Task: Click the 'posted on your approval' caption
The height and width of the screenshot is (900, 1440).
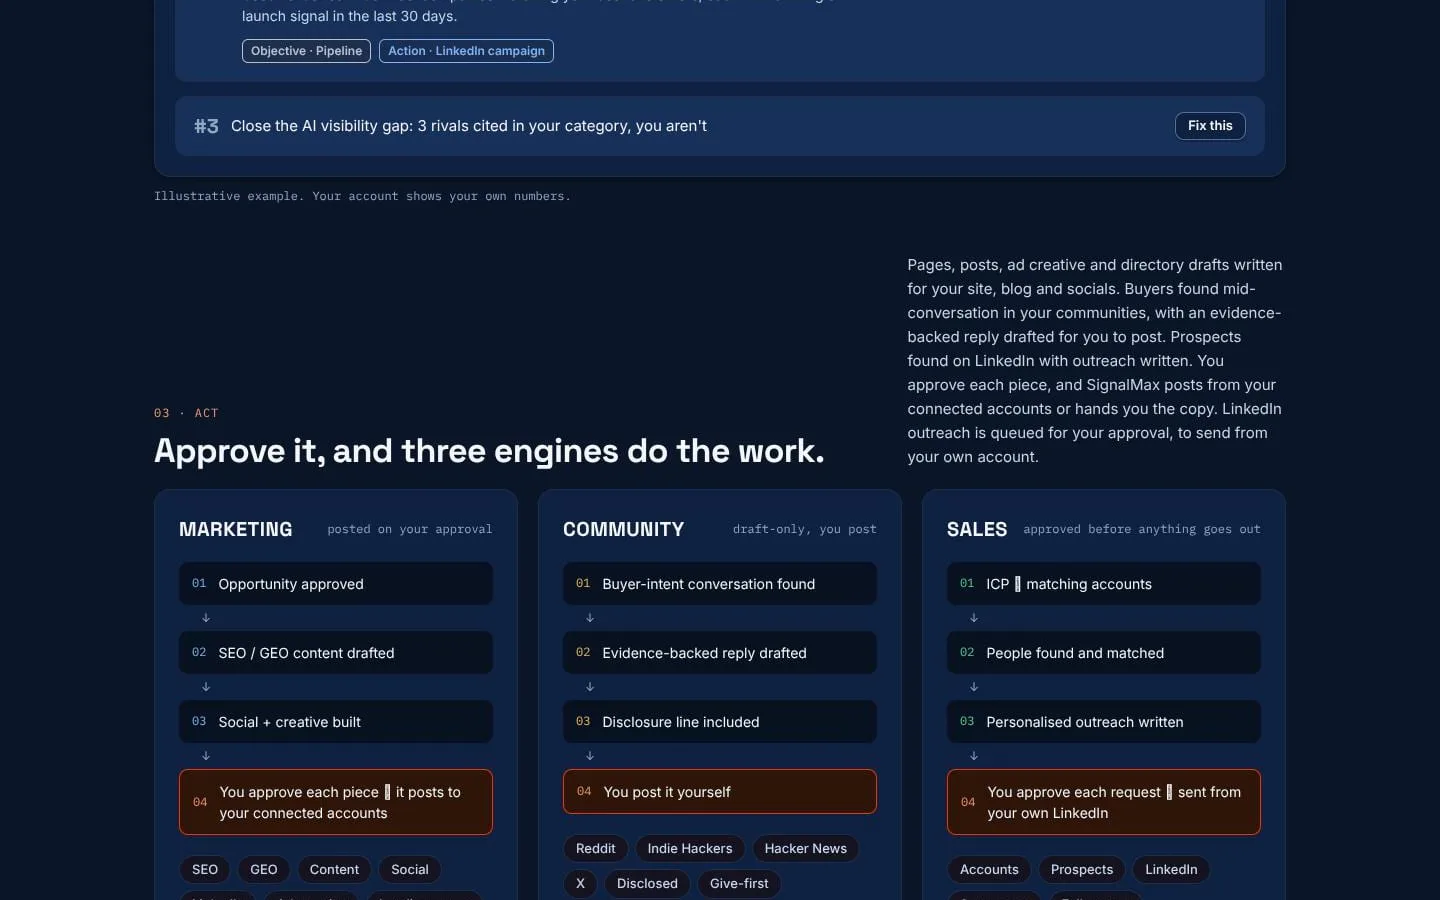Action: pyautogui.click(x=410, y=529)
